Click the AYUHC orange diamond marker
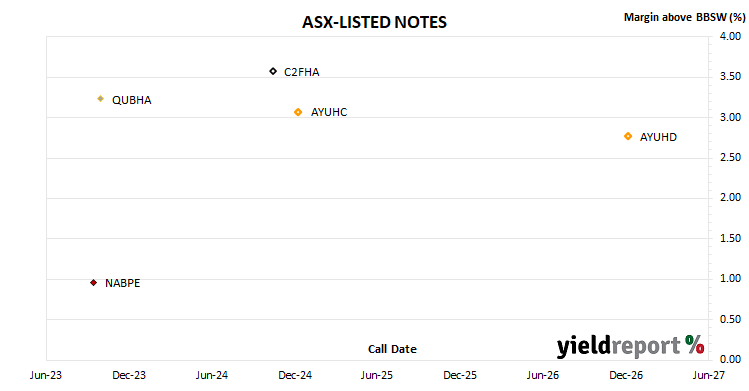 [x=298, y=112]
